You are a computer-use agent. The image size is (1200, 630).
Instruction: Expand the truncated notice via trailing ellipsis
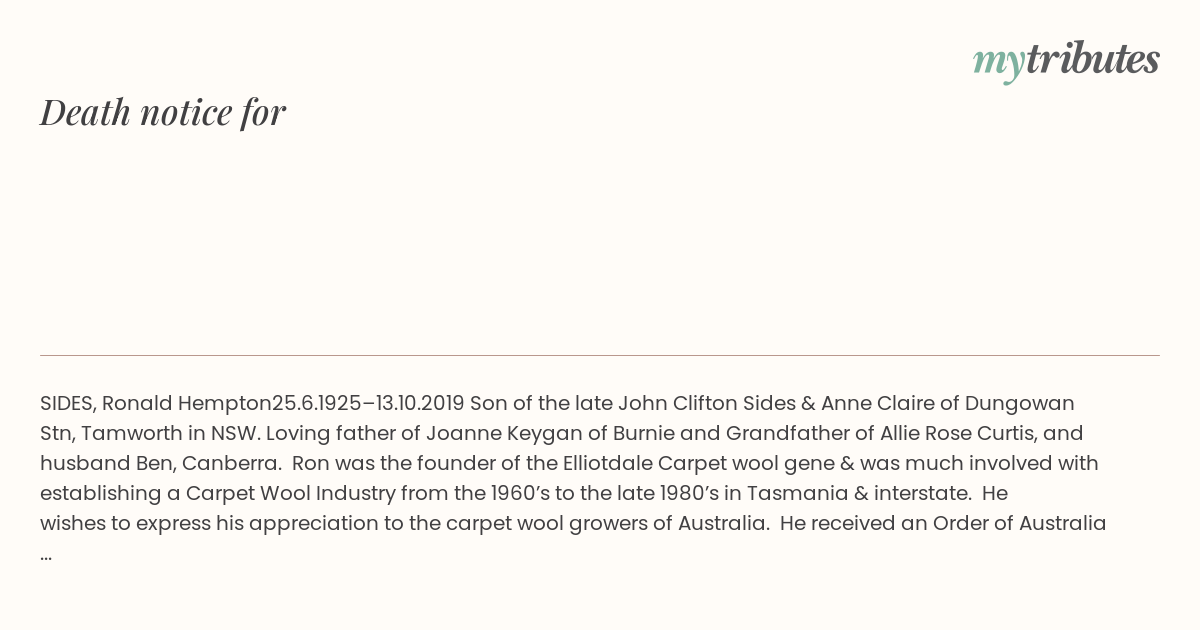coord(46,553)
